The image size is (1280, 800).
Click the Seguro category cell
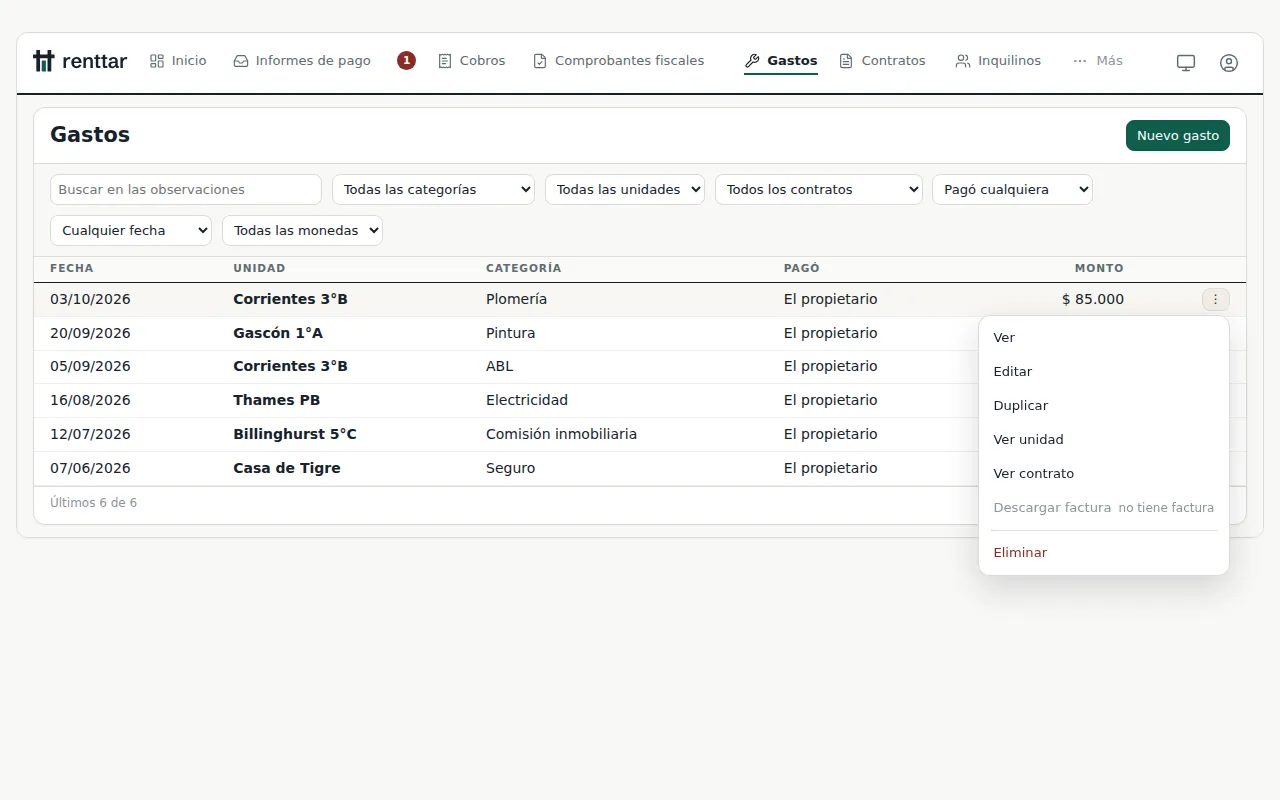(510, 468)
